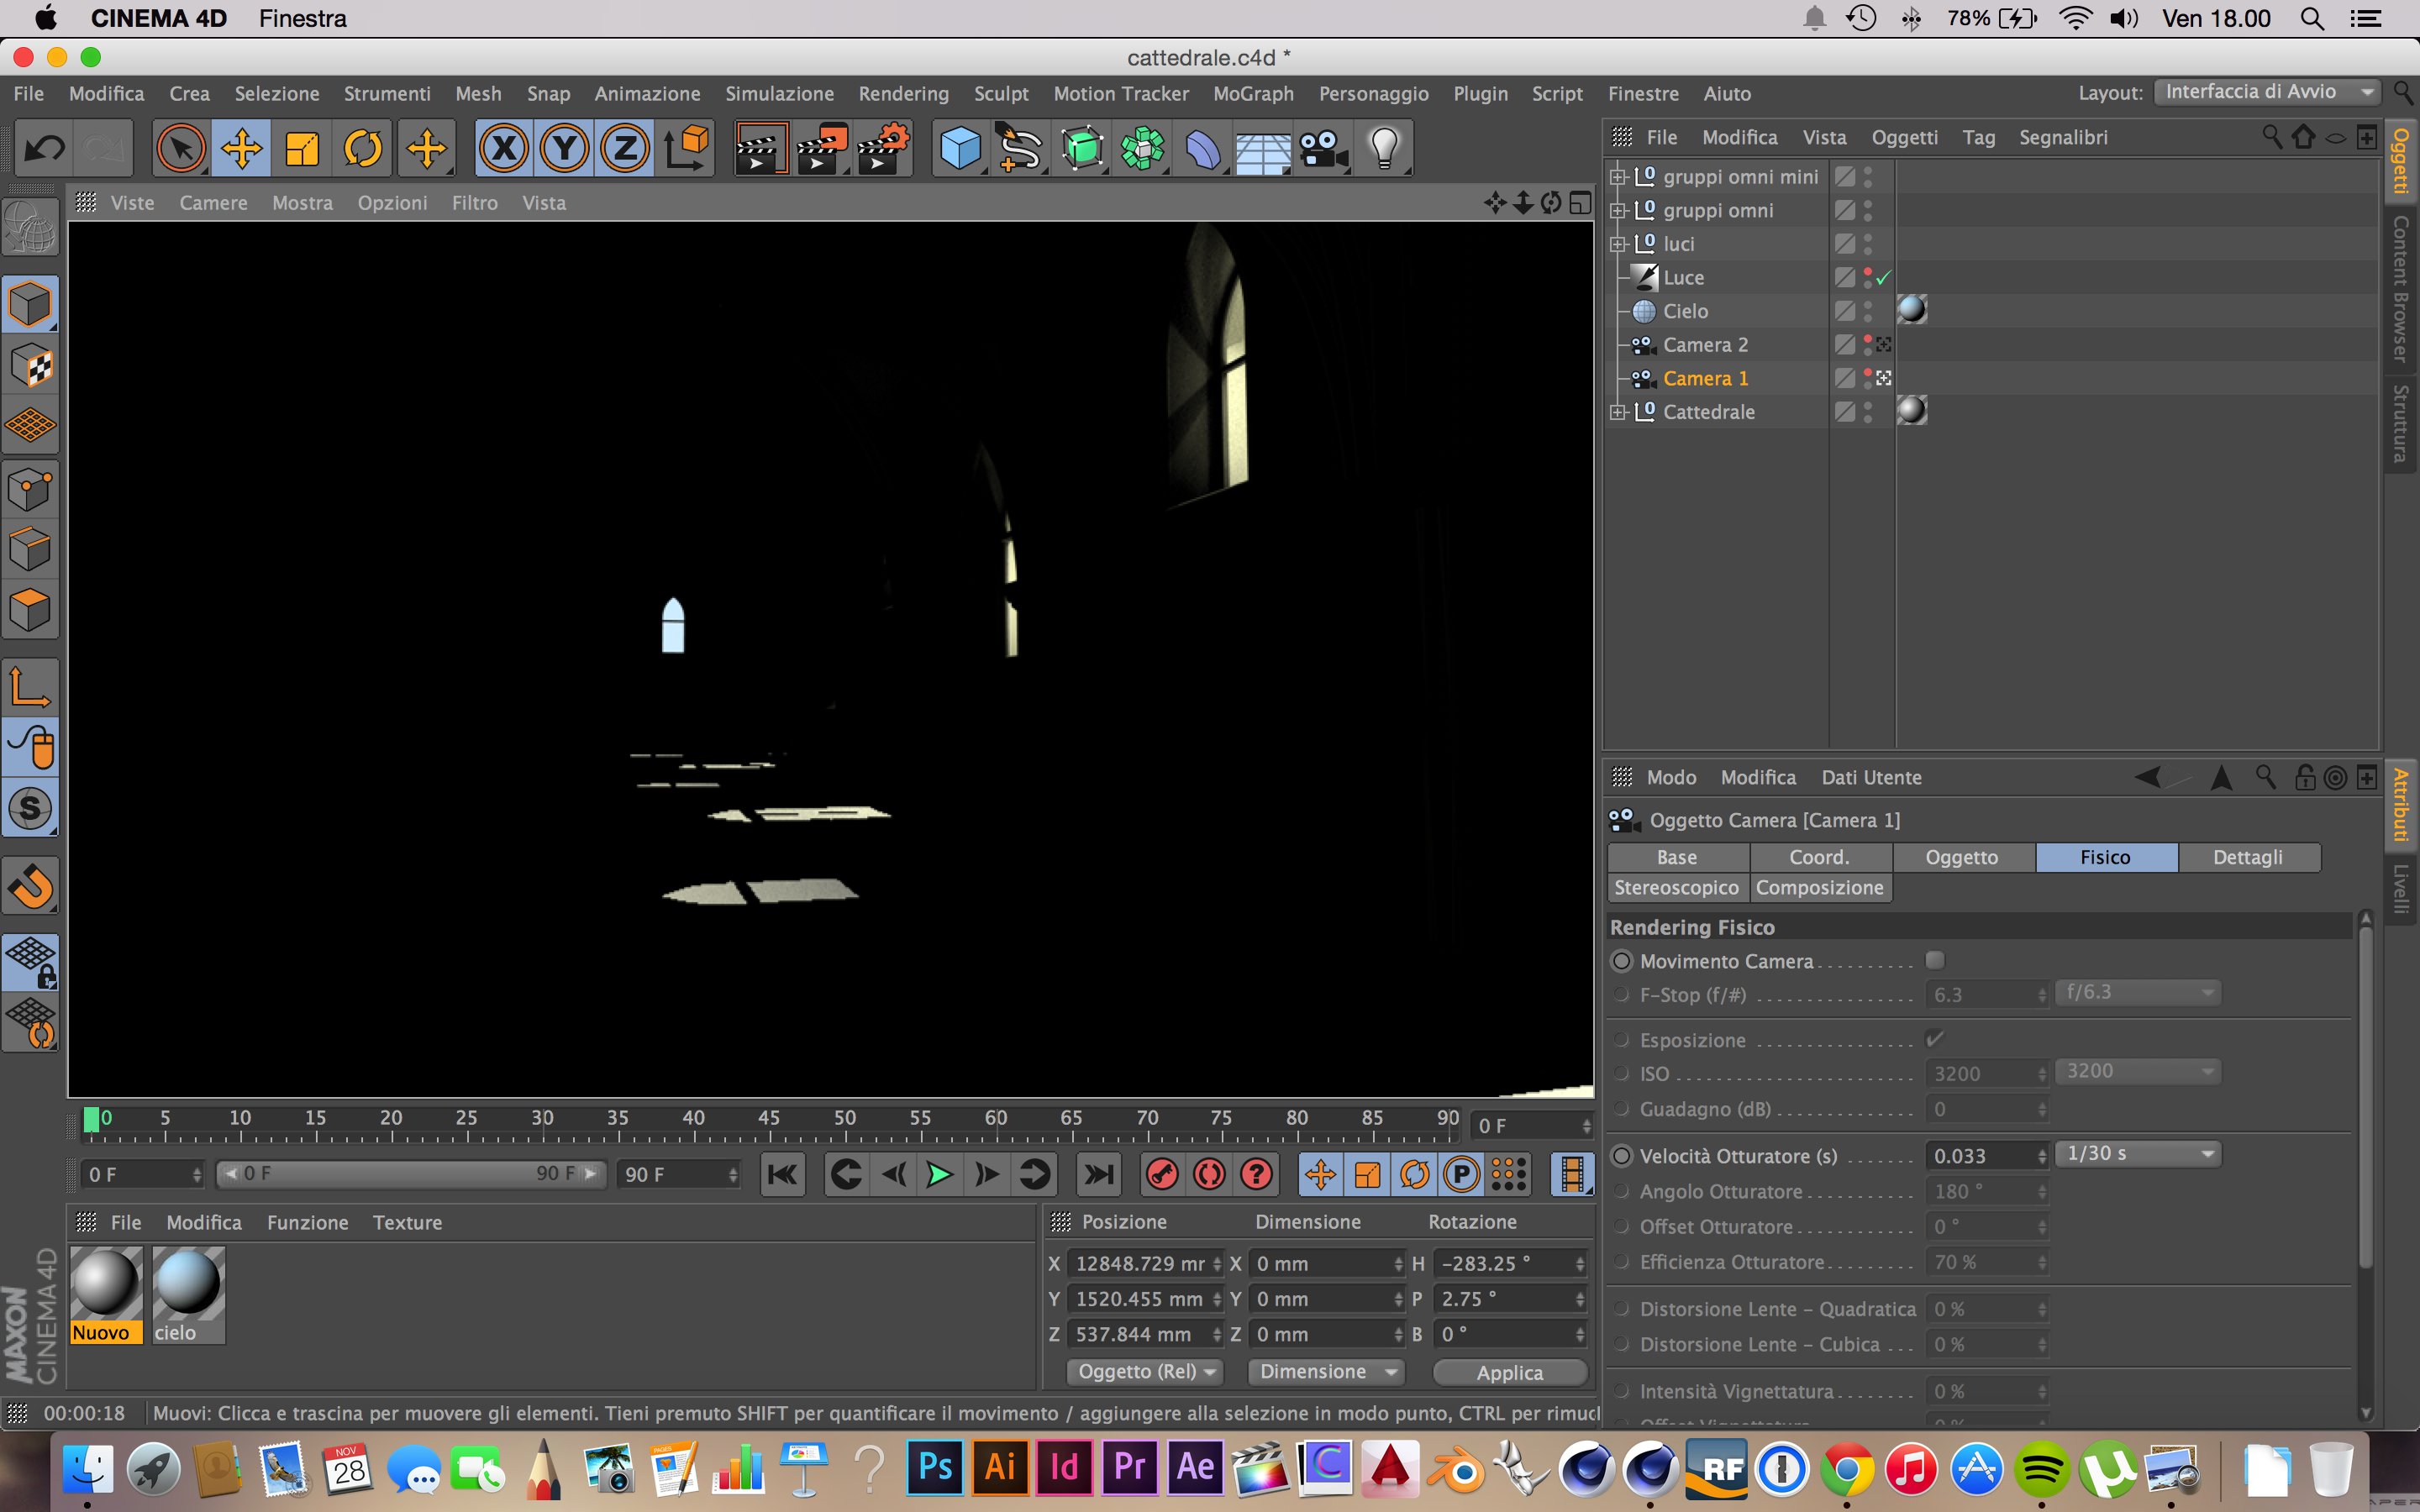Image resolution: width=2420 pixels, height=1512 pixels.
Task: Expand the Cattedrale object
Action: pyautogui.click(x=1617, y=412)
